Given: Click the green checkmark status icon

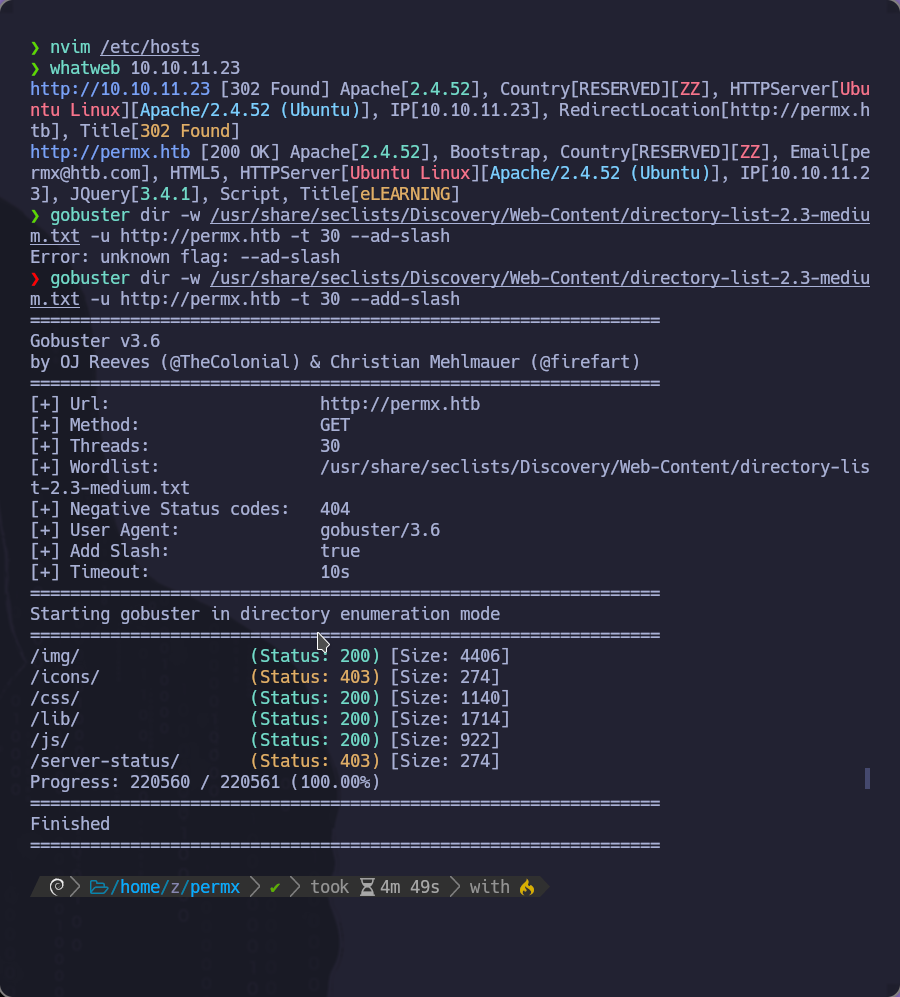Looking at the screenshot, I should (x=275, y=887).
